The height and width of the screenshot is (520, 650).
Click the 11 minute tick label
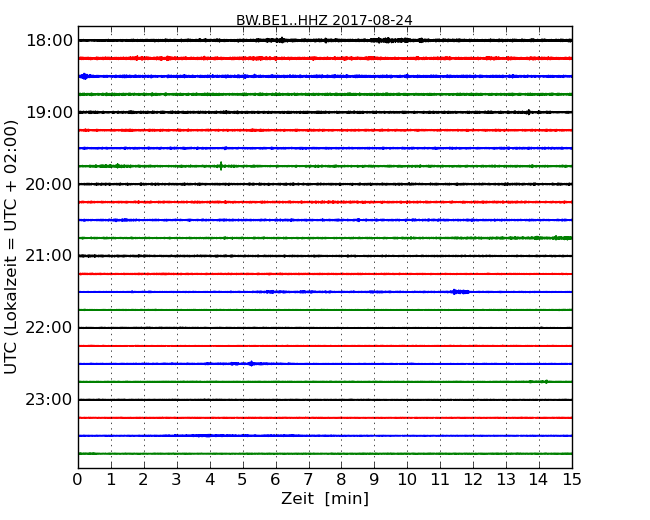click(440, 480)
